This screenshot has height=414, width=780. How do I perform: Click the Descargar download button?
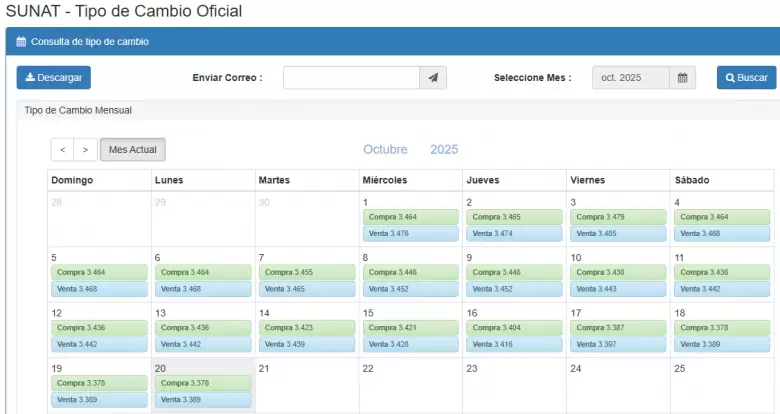click(x=53, y=78)
